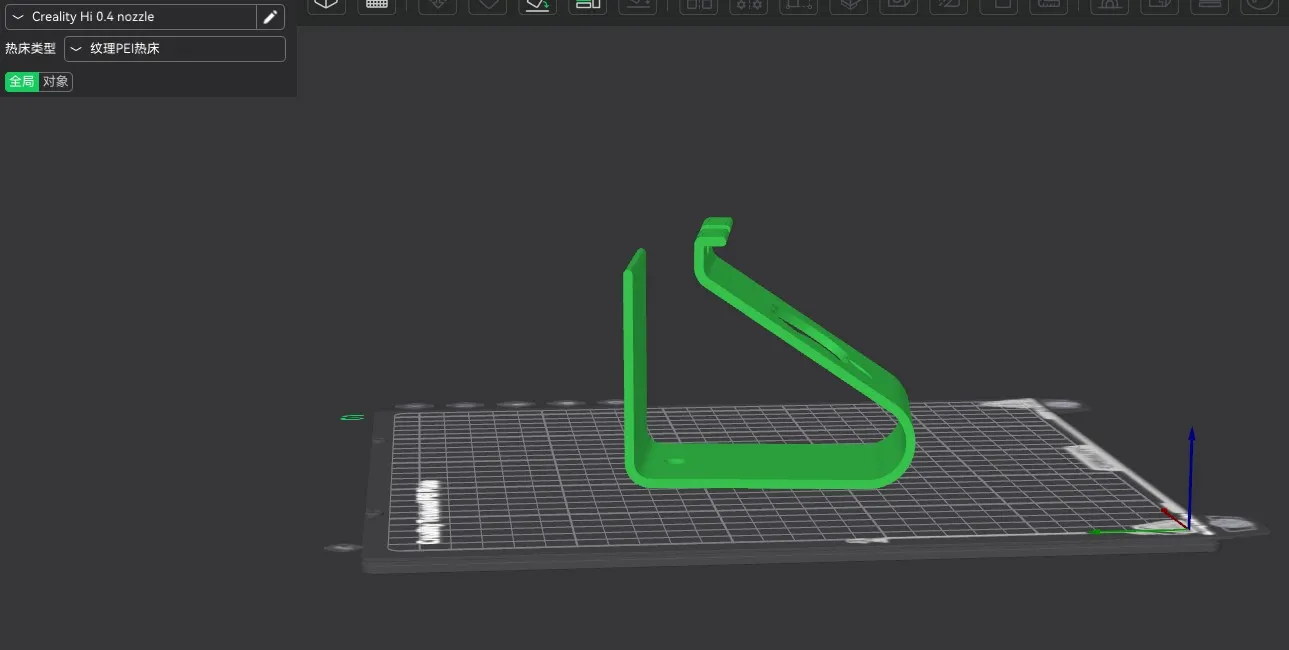
Task: Click the two-gears icon in the top toolbar
Action: (748, 5)
